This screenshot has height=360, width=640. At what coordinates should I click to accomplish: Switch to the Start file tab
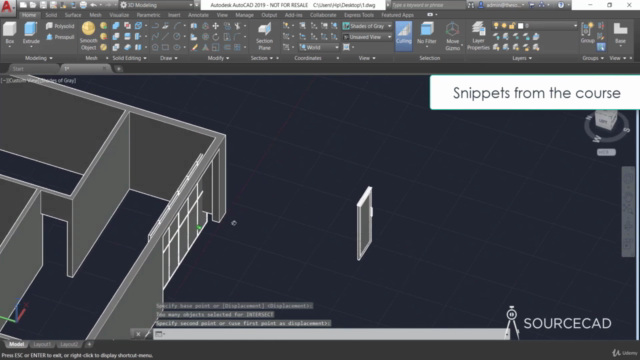pos(18,69)
